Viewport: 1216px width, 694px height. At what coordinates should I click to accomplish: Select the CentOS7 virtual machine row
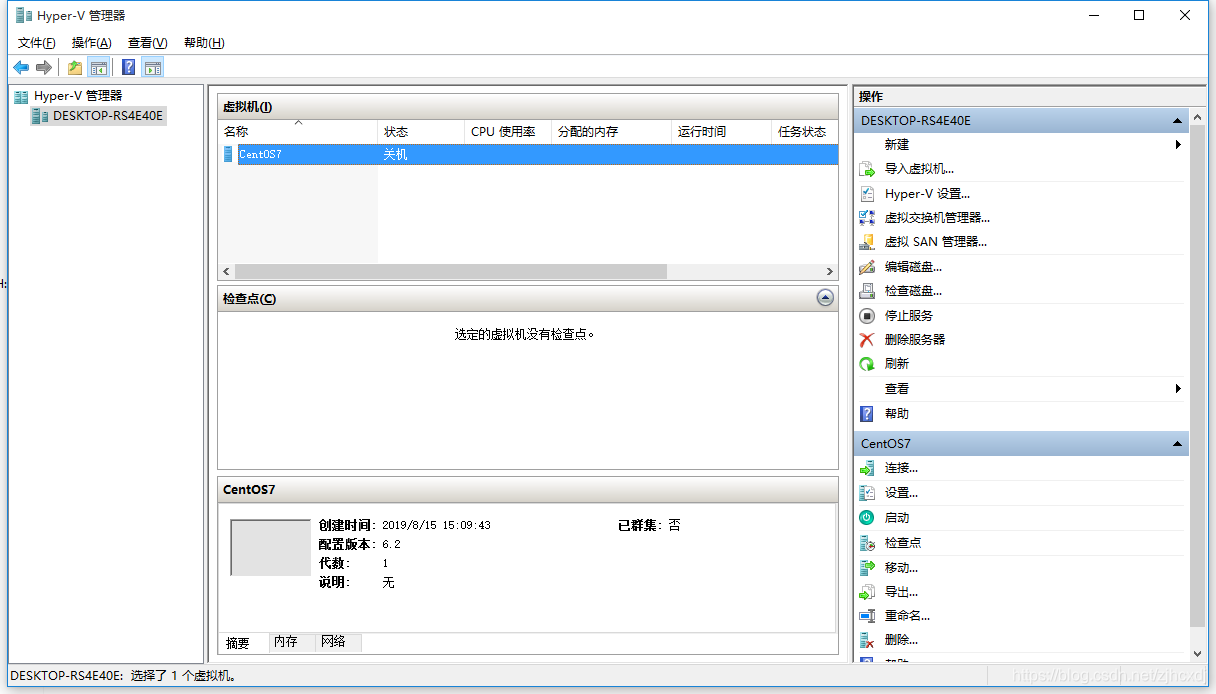[x=528, y=154]
